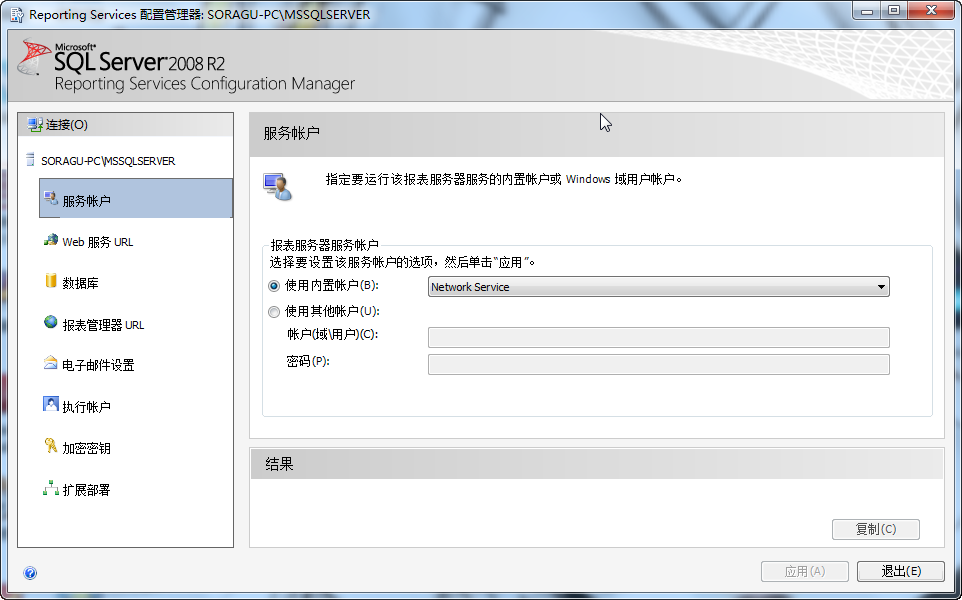
Task: Maximize the configuration manager window
Action: coord(894,10)
